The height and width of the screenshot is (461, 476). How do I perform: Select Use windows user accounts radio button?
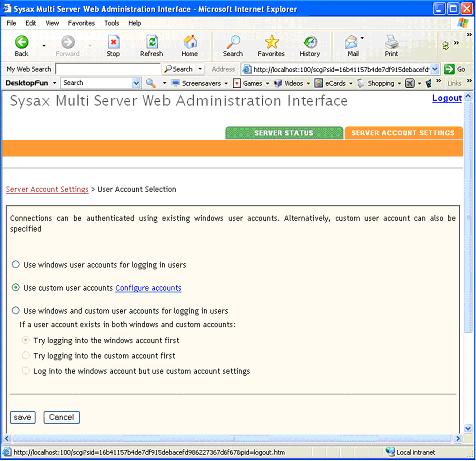15,265
